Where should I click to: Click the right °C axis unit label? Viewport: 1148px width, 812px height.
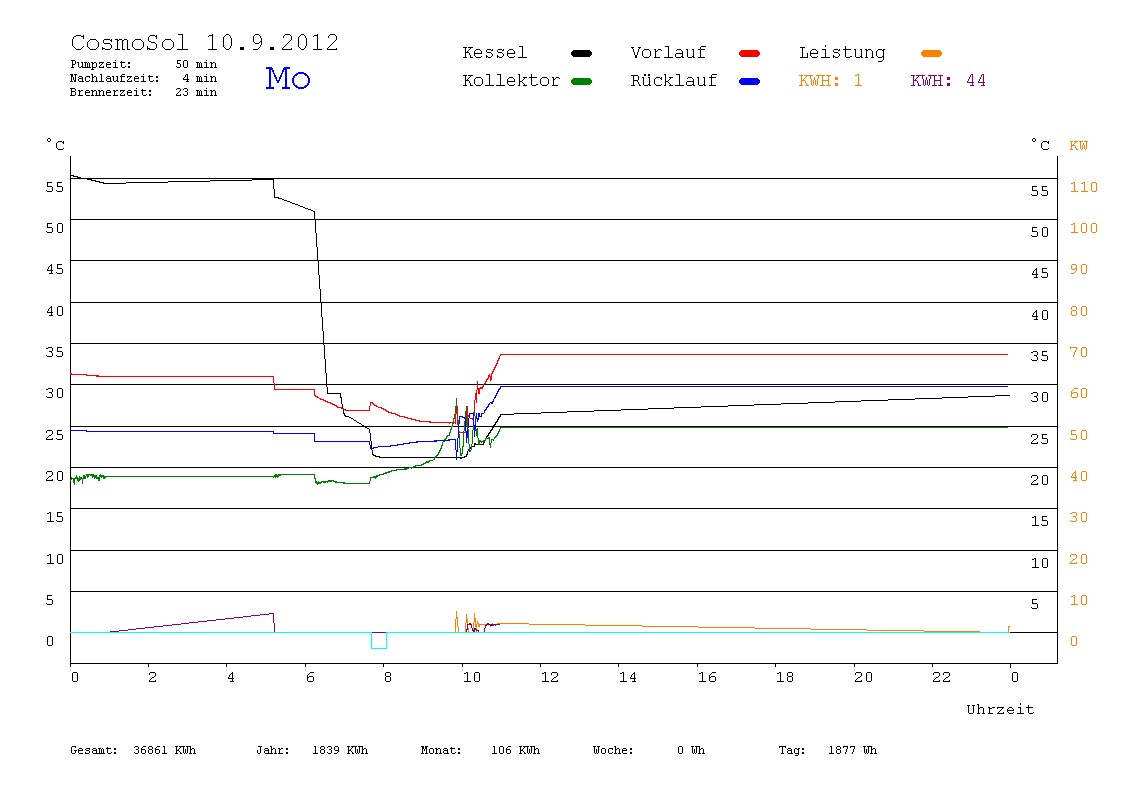click(1040, 144)
